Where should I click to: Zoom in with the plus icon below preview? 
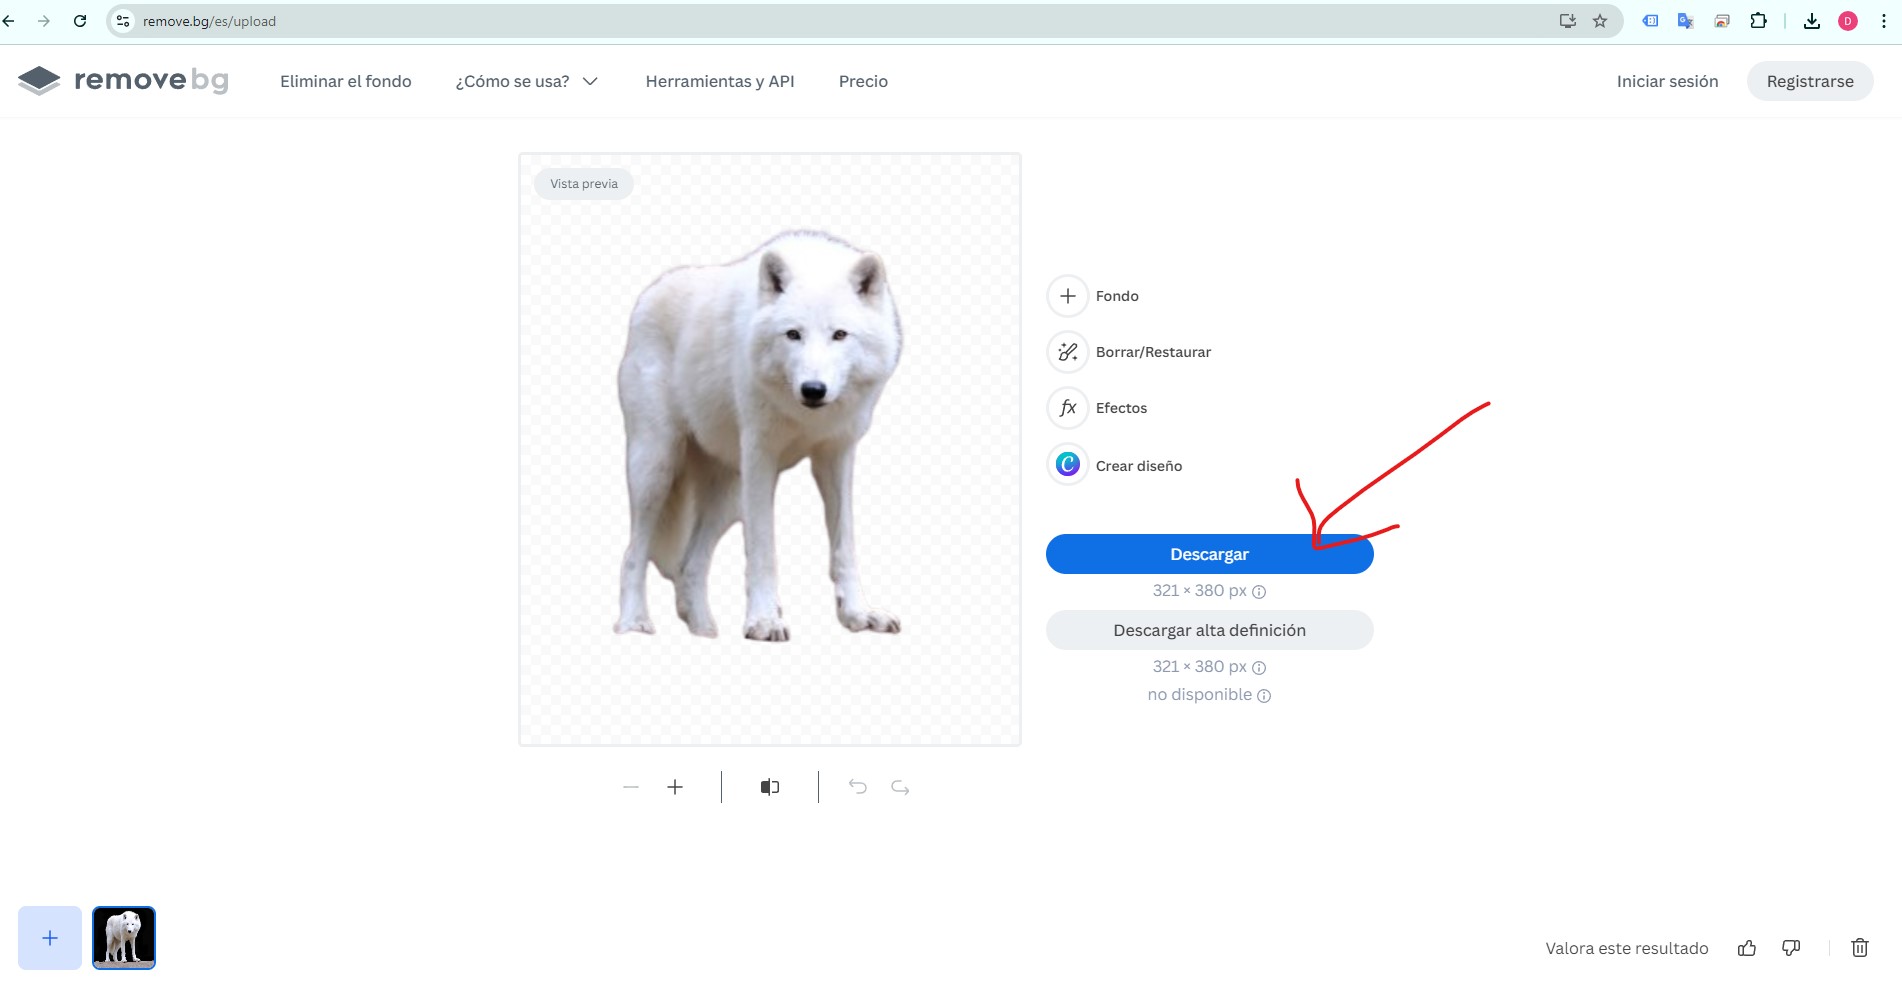point(675,787)
